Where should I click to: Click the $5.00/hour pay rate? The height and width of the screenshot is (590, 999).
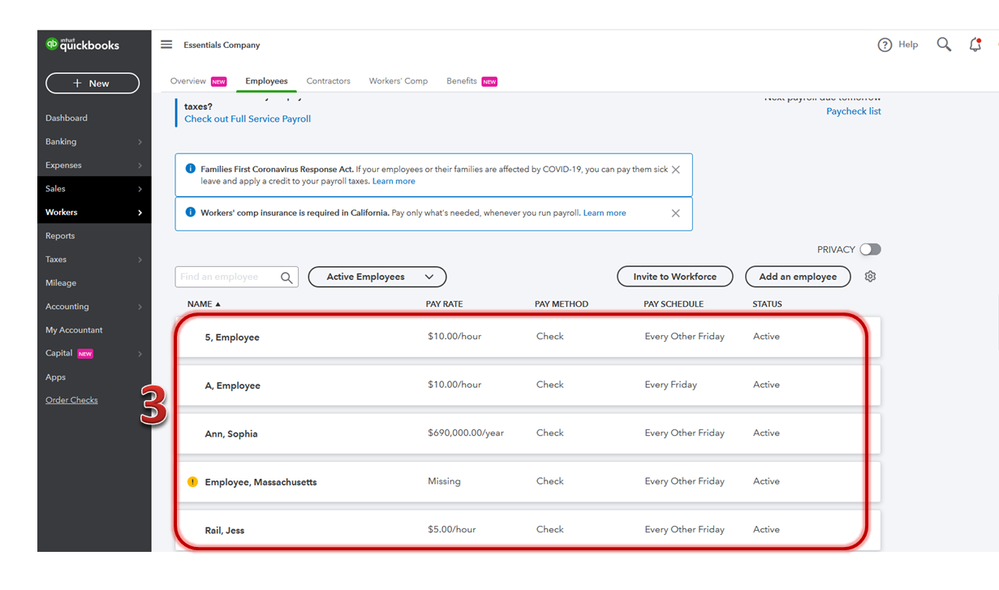tap(452, 529)
